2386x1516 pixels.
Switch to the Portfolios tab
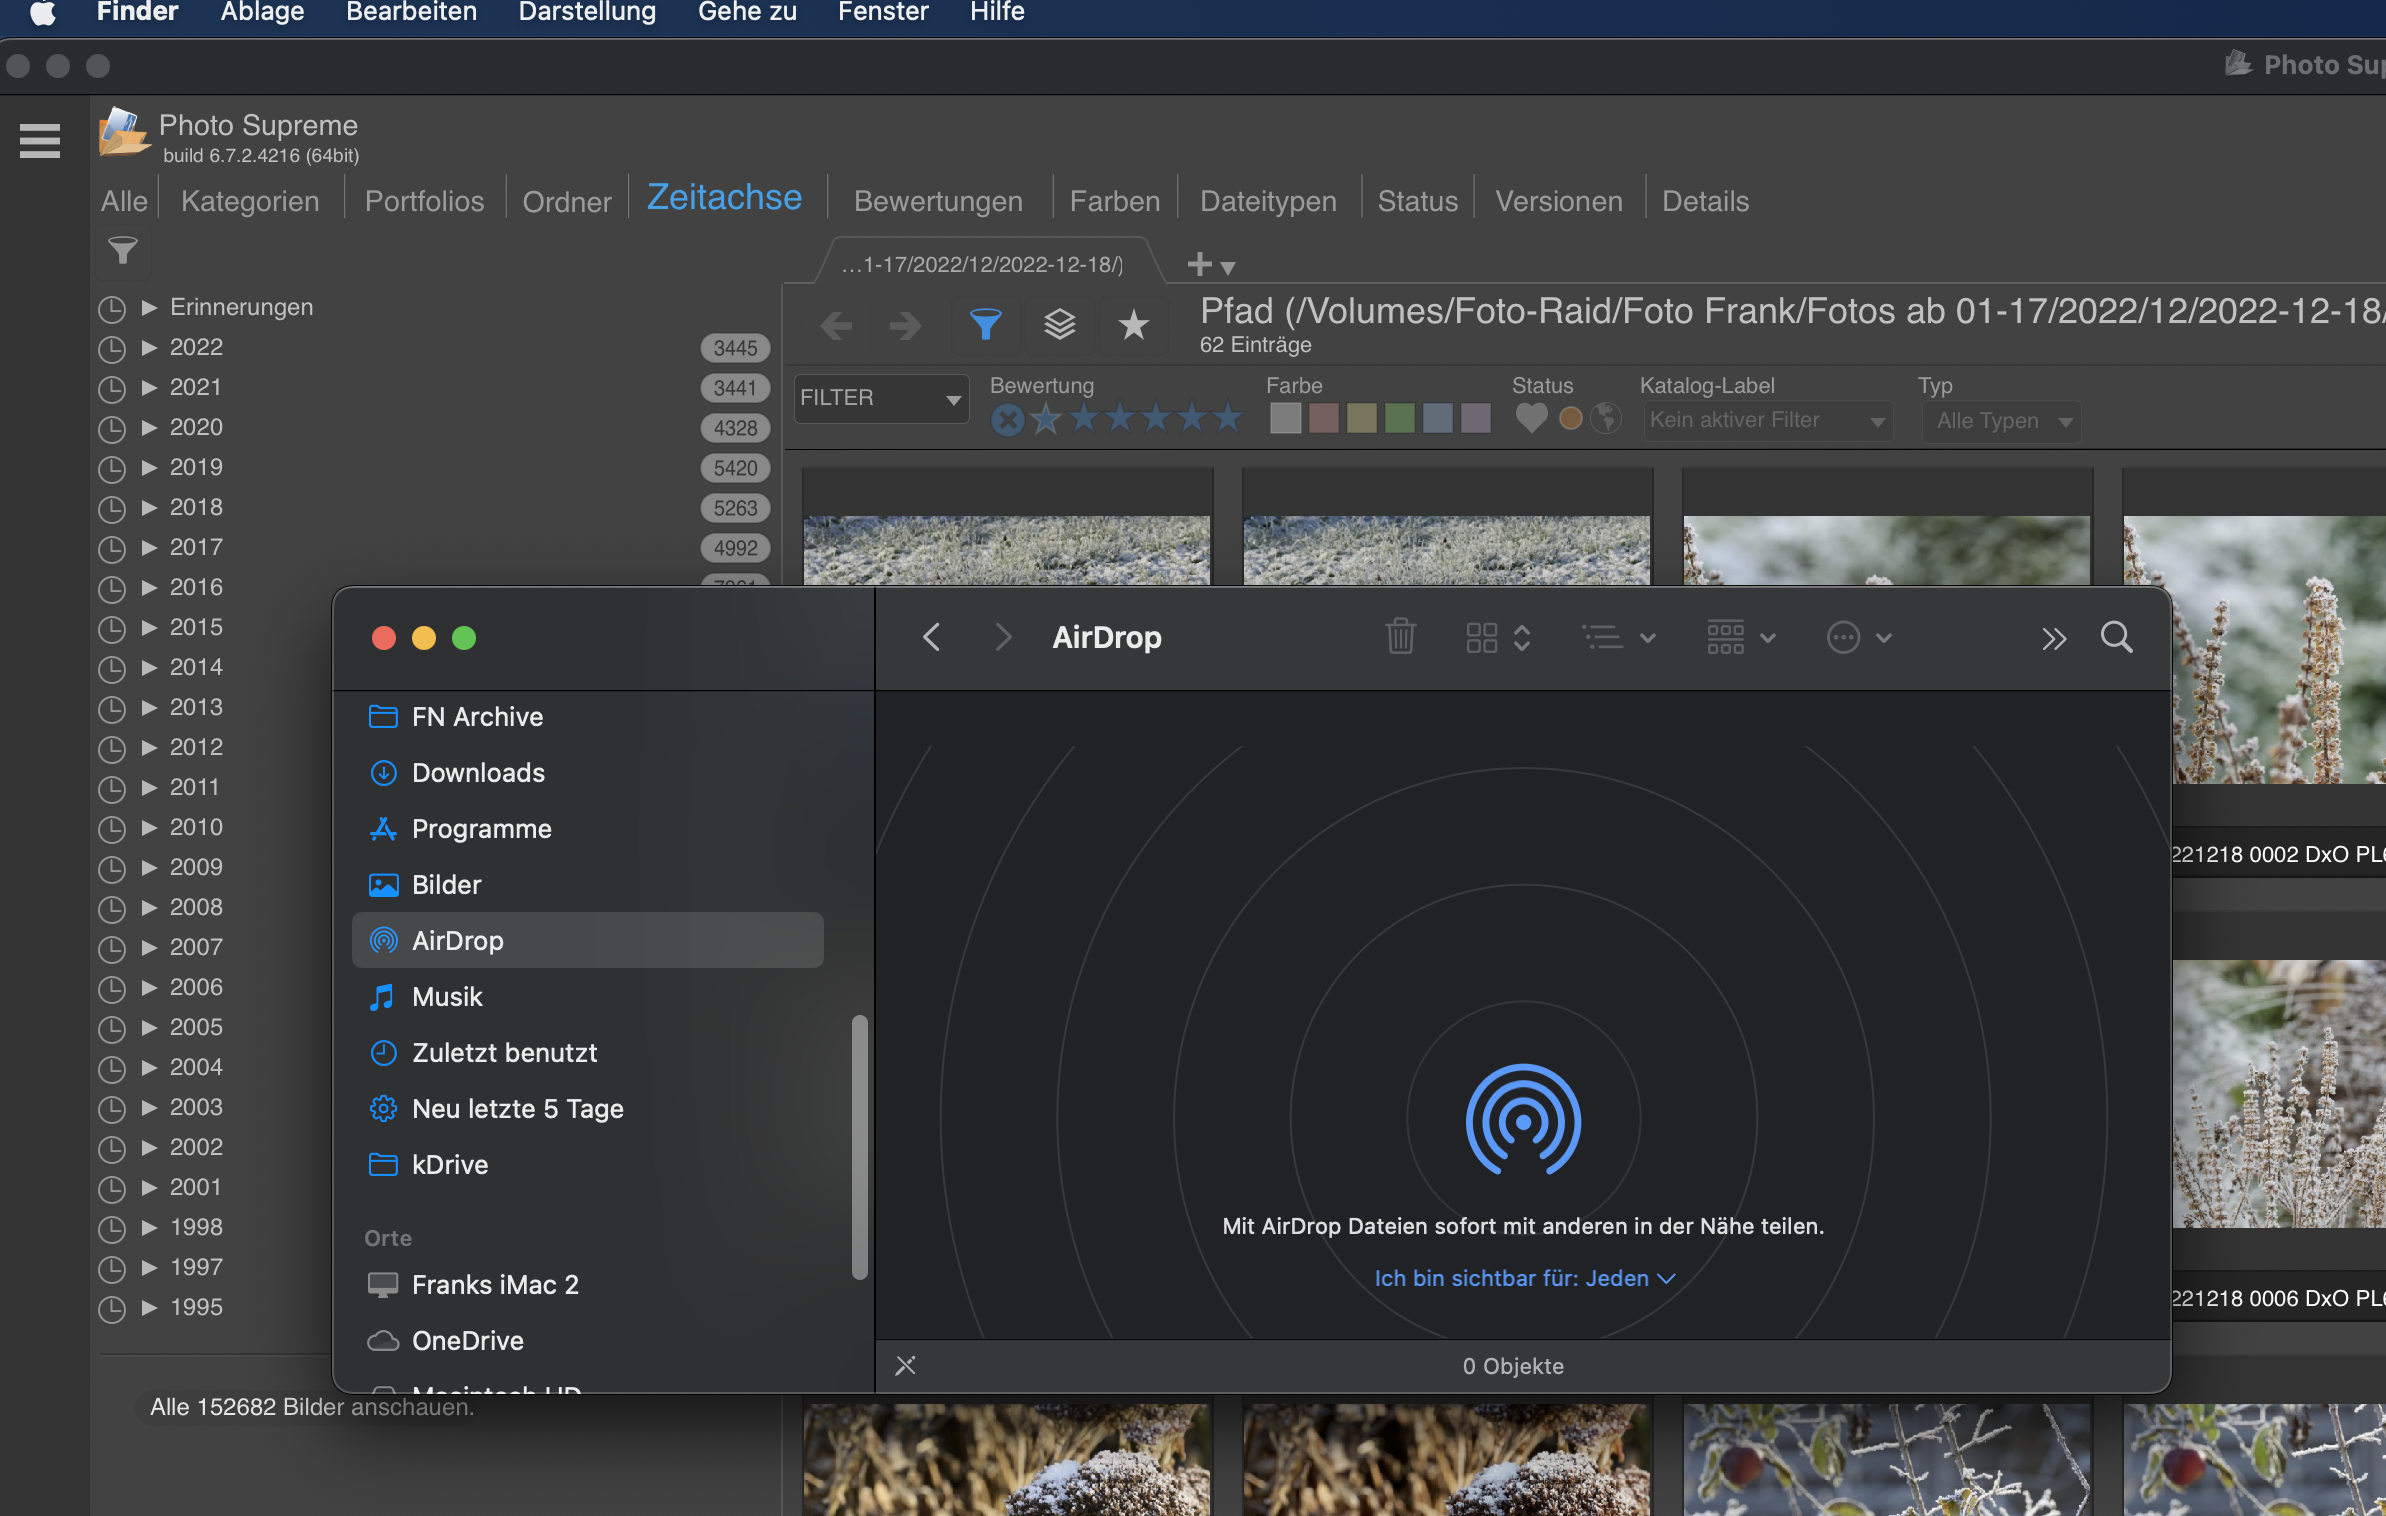(x=424, y=201)
